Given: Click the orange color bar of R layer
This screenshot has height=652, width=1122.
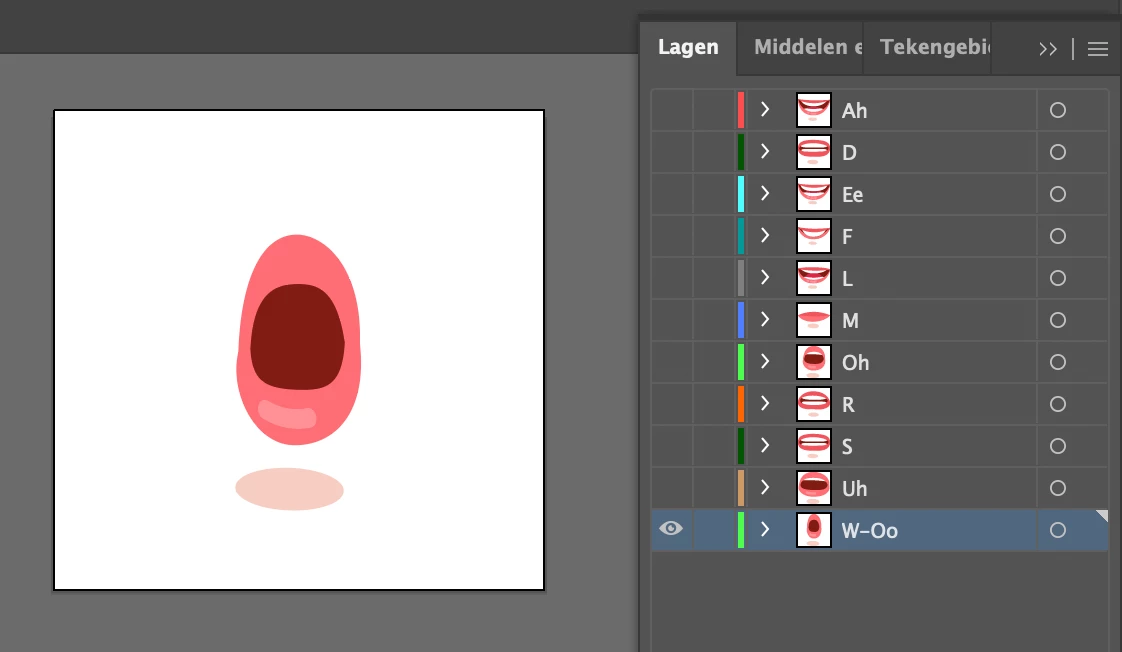Looking at the screenshot, I should (741, 404).
